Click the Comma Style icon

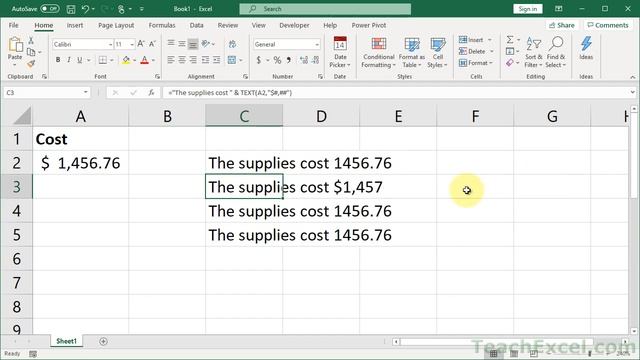coord(289,60)
